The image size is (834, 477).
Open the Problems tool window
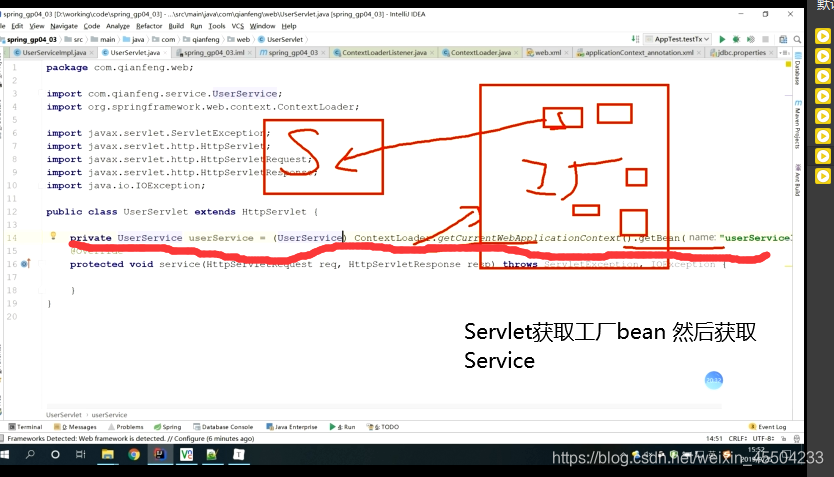pyautogui.click(x=126, y=427)
